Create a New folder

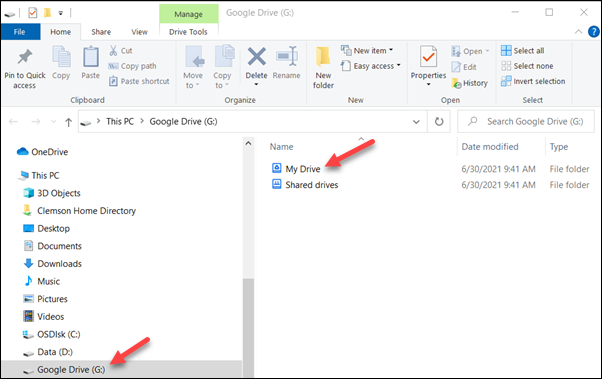(x=323, y=67)
